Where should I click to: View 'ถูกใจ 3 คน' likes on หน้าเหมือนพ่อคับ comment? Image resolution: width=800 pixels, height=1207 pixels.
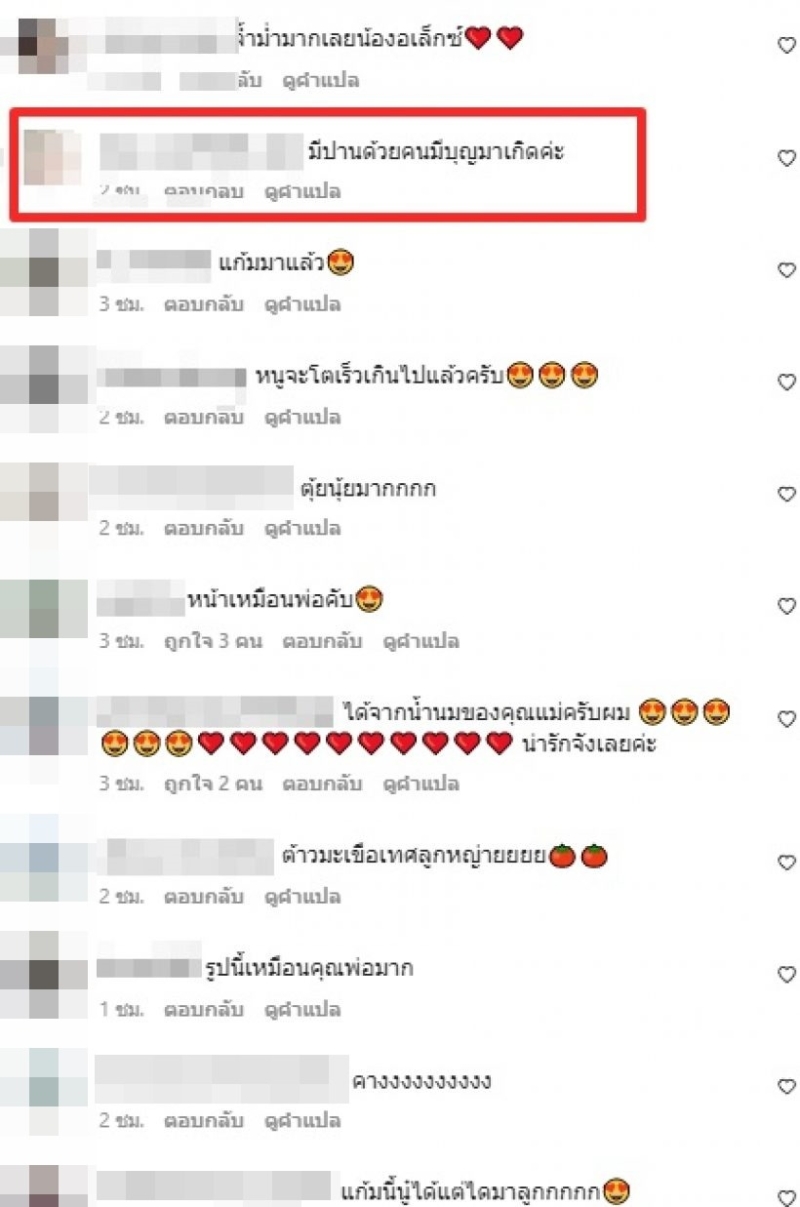[x=212, y=641]
